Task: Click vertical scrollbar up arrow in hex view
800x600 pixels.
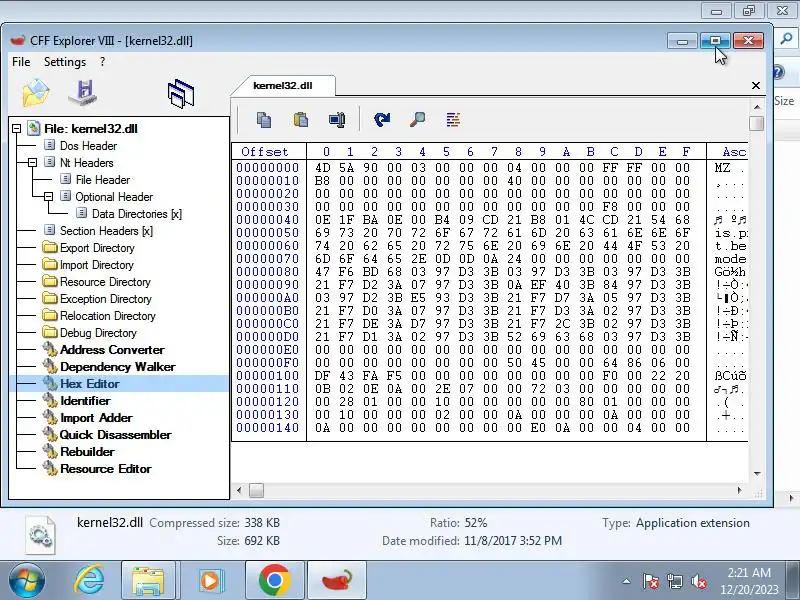Action: pos(757,107)
